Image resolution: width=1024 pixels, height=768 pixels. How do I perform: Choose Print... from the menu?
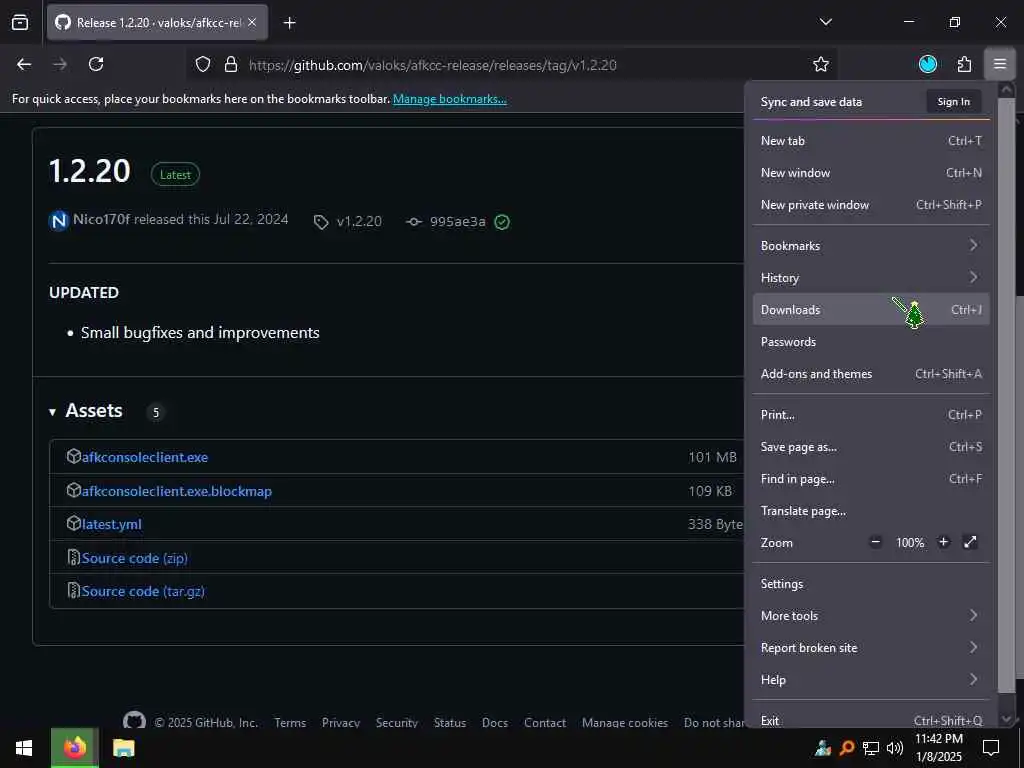[x=871, y=415]
